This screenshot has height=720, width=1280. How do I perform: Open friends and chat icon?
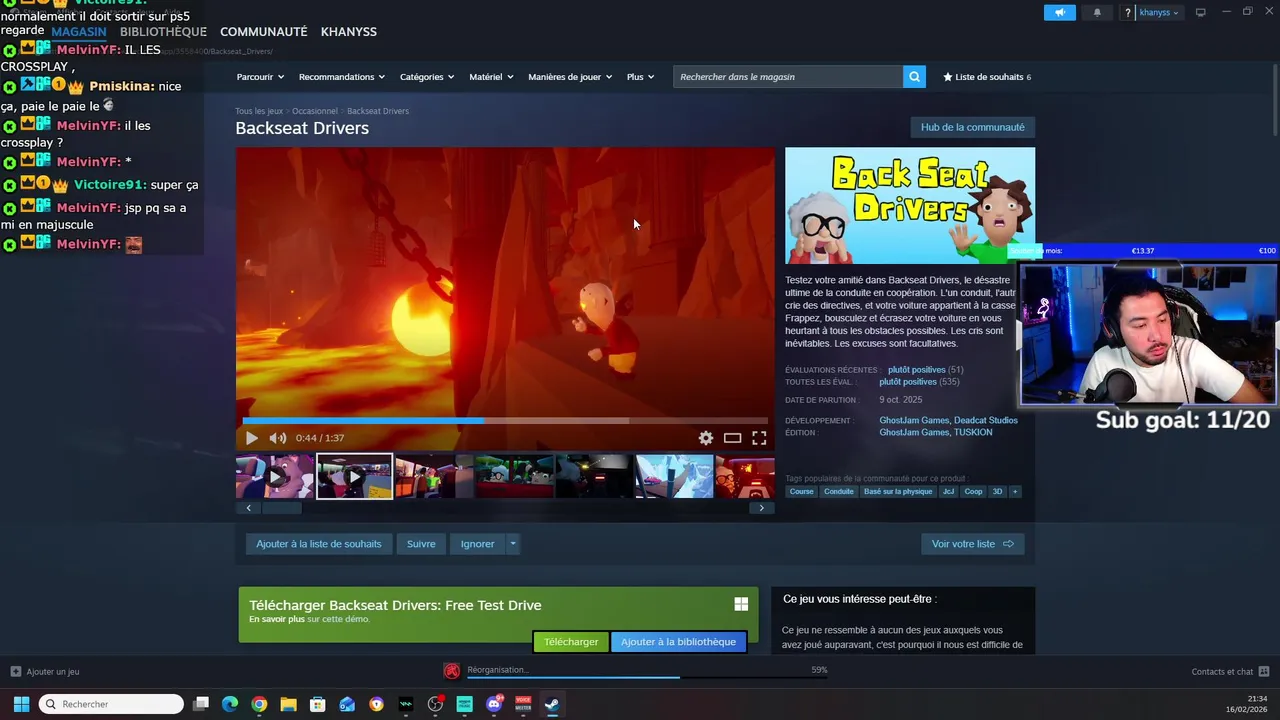[x=1264, y=671]
